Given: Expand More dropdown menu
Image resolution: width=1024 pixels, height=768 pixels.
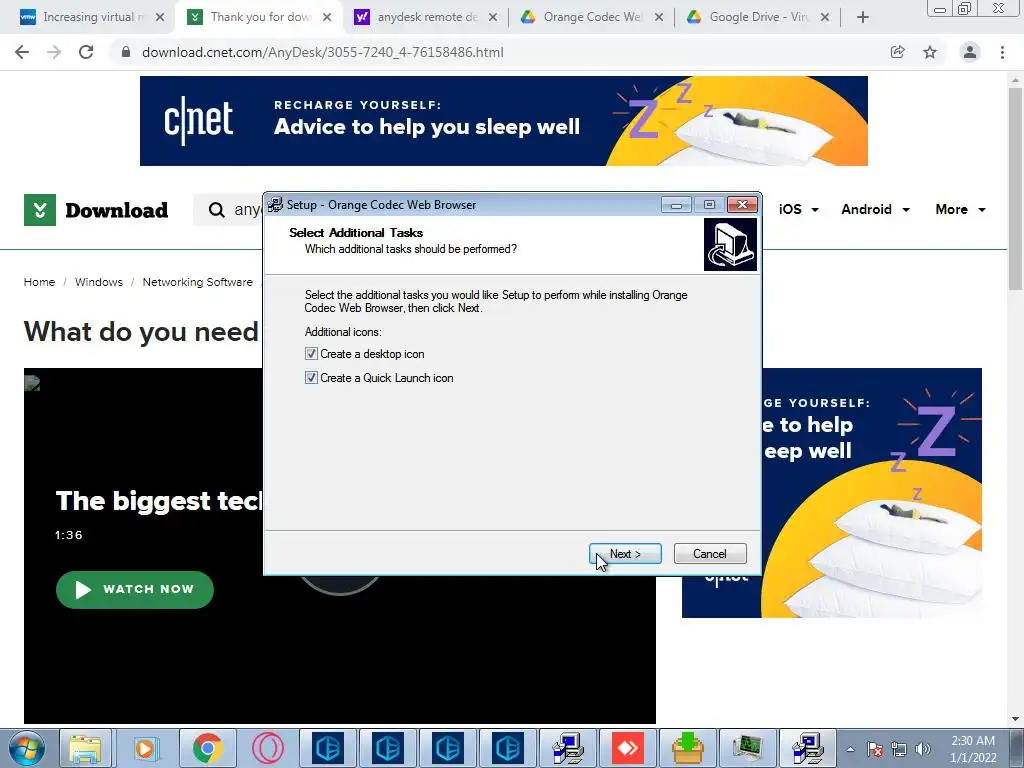Looking at the screenshot, I should pyautogui.click(x=960, y=210).
